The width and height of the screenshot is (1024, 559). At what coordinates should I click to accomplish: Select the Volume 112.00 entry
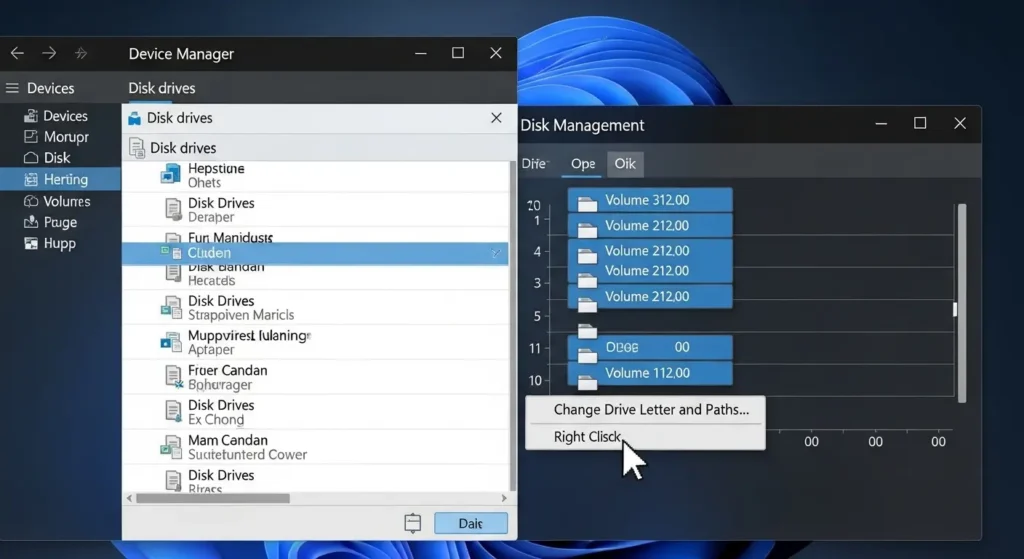click(x=650, y=374)
